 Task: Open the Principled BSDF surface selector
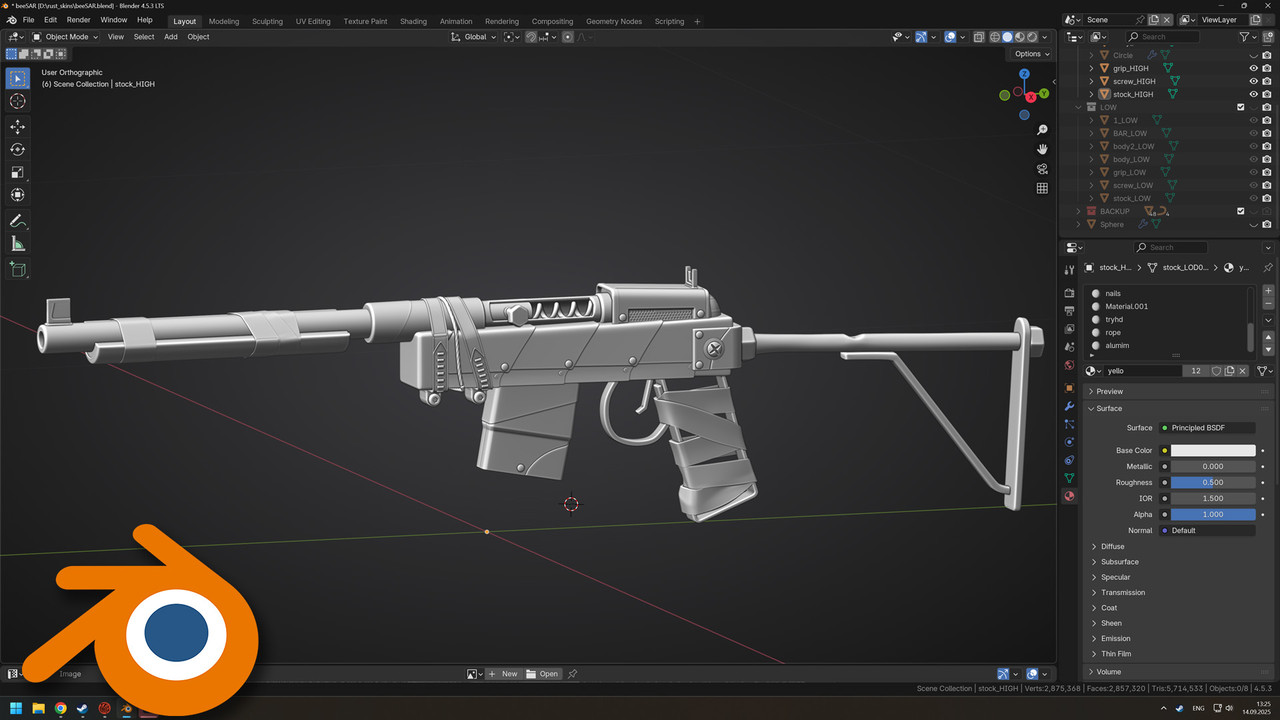click(1207, 428)
